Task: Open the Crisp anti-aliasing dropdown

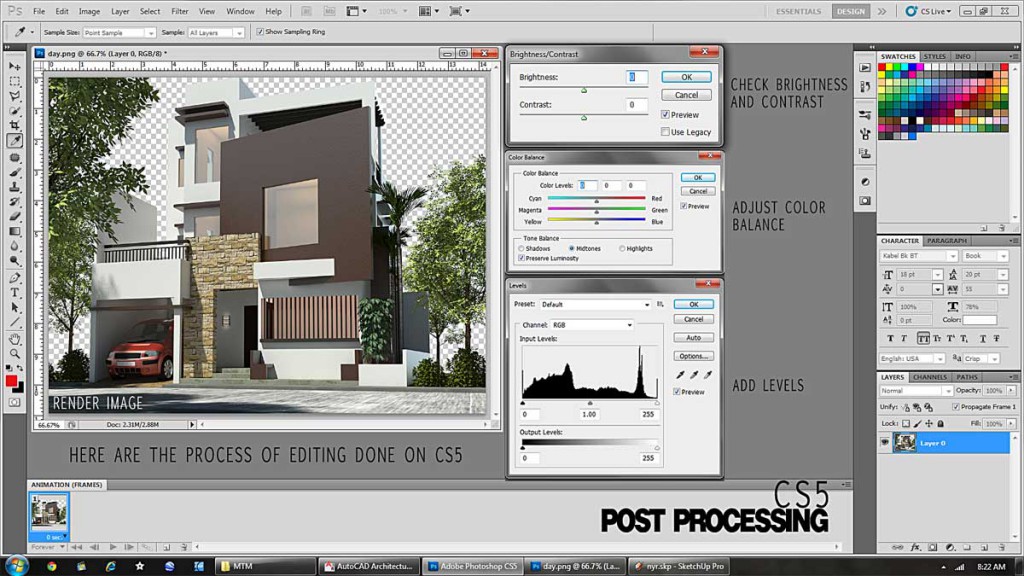Action: coord(982,359)
